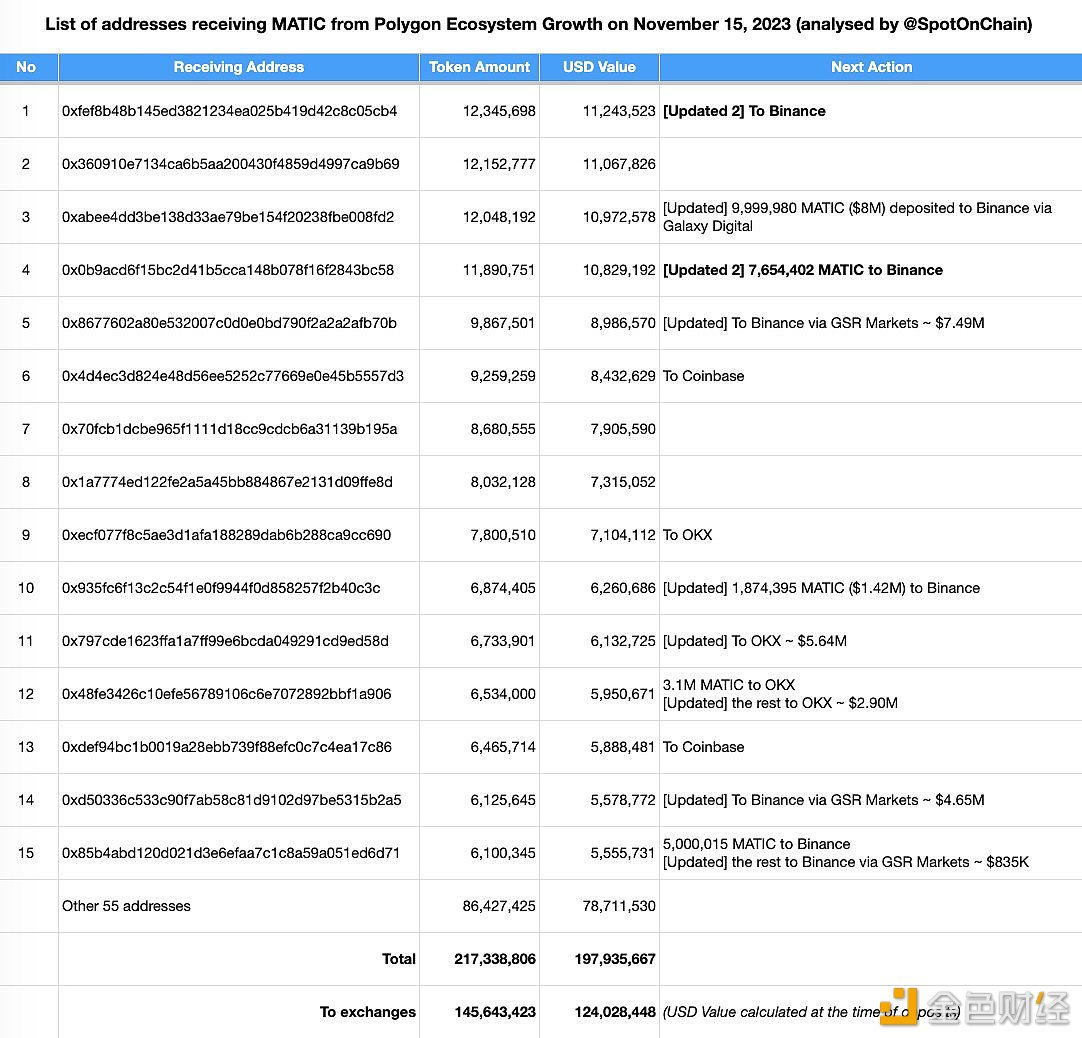Click total token amount 217,338,806
The width and height of the screenshot is (1082, 1038).
point(495,959)
